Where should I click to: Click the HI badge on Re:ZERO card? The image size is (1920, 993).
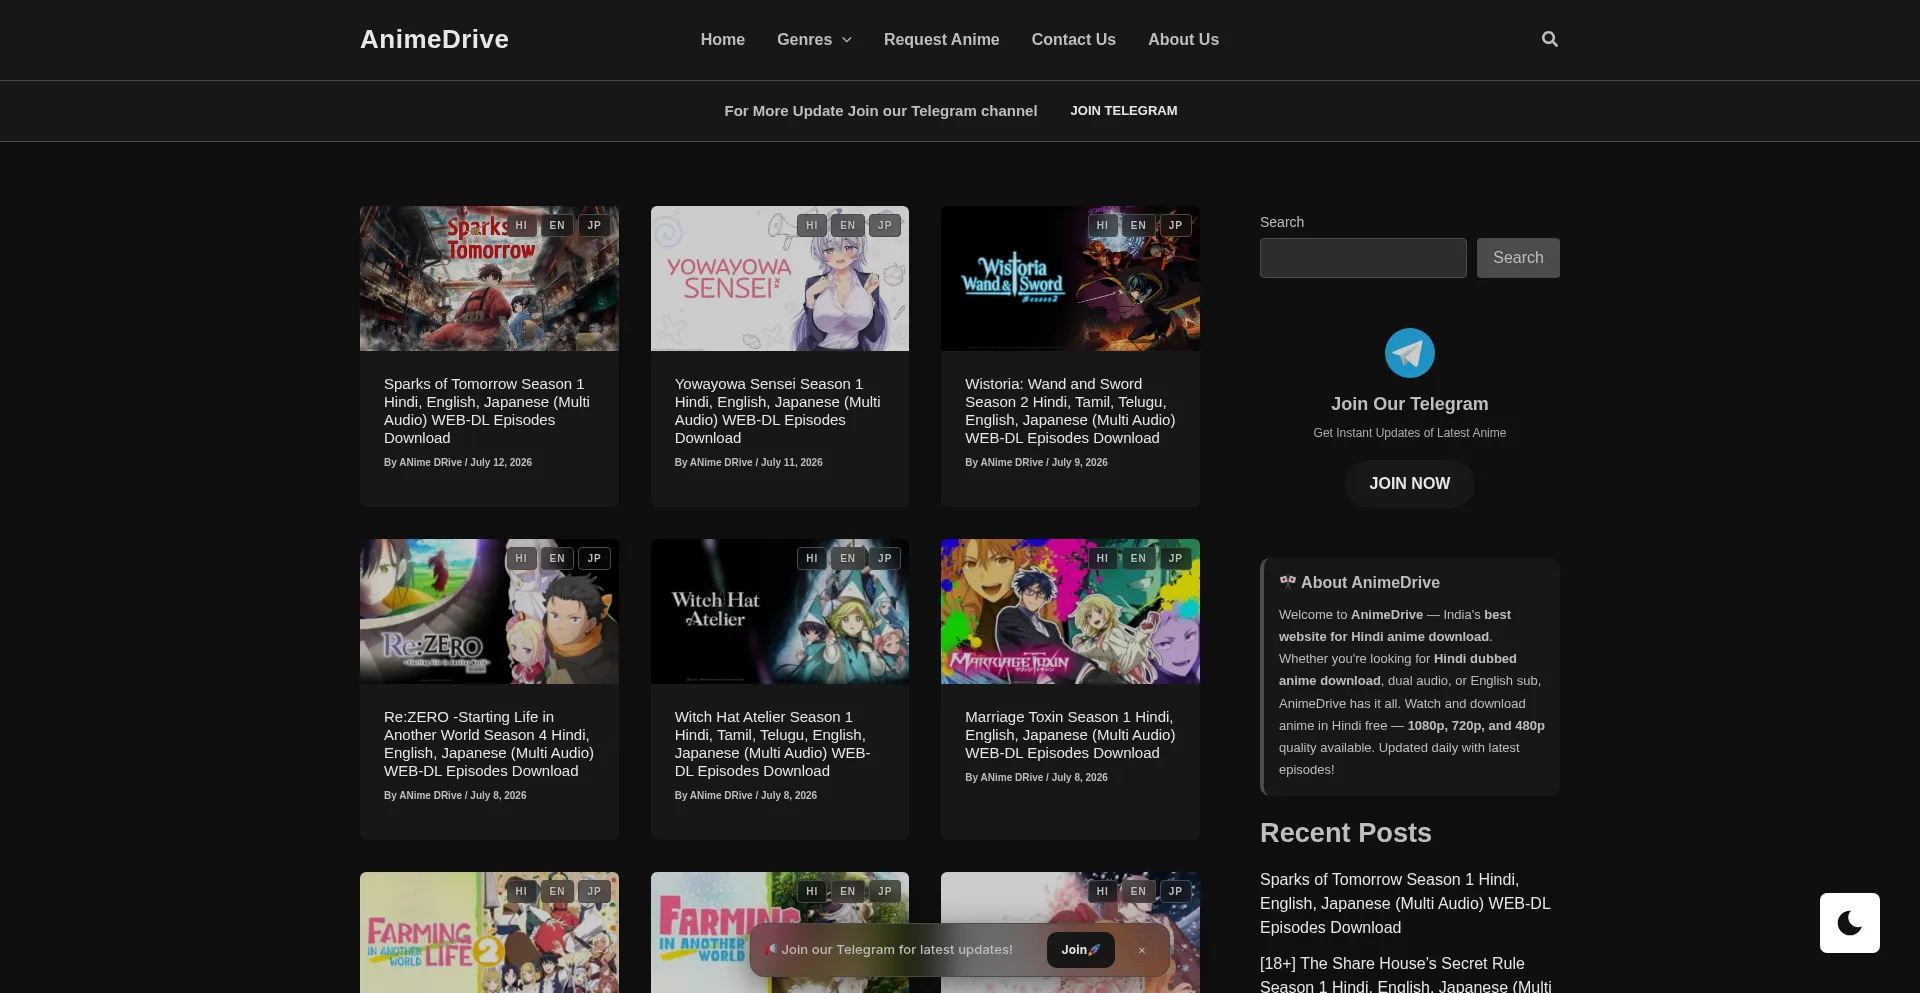click(x=521, y=558)
